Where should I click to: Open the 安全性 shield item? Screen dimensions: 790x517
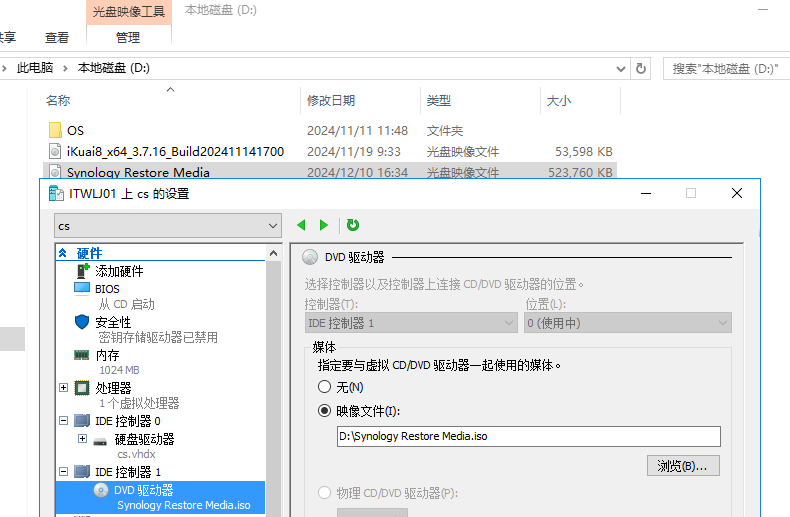(112, 323)
